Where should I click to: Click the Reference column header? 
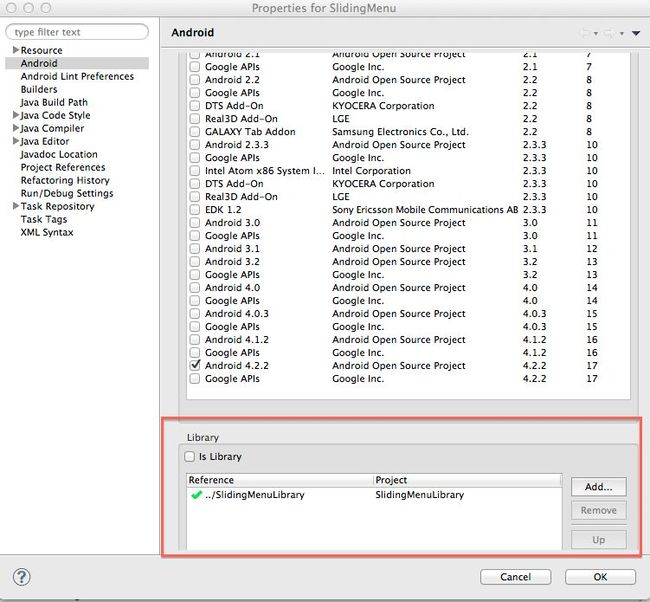(280, 480)
